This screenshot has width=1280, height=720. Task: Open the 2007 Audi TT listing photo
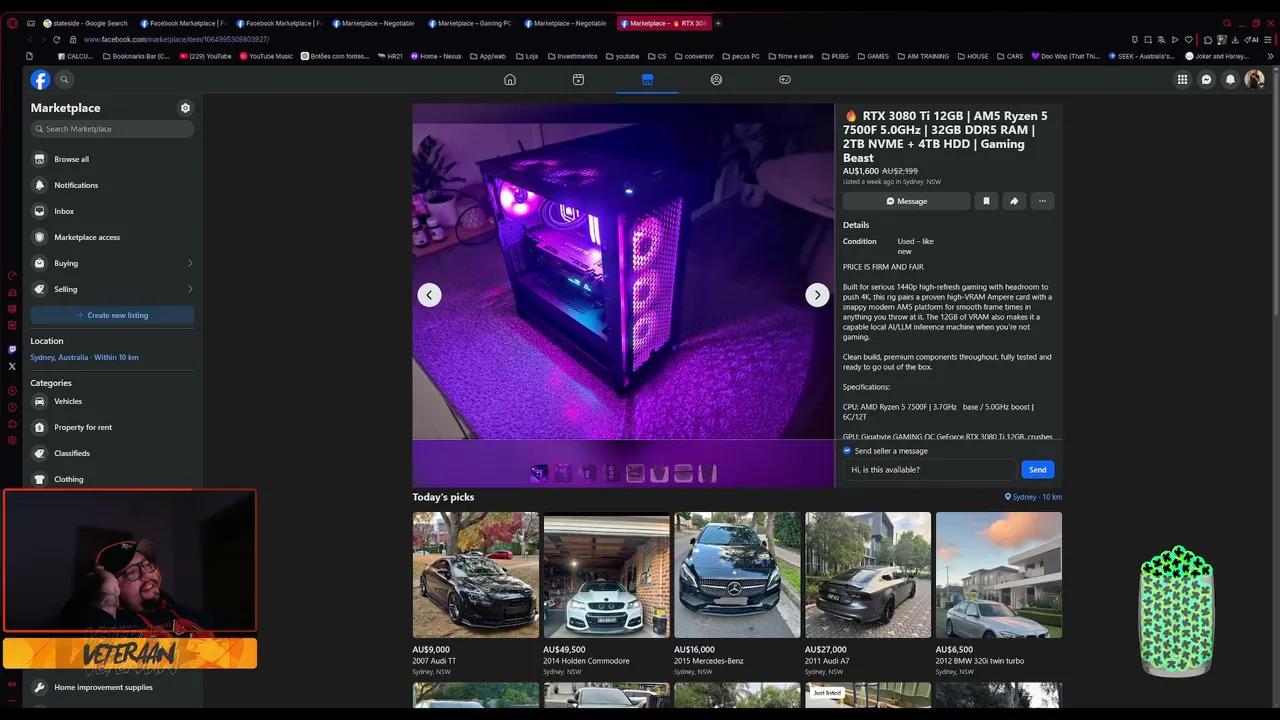pyautogui.click(x=476, y=575)
